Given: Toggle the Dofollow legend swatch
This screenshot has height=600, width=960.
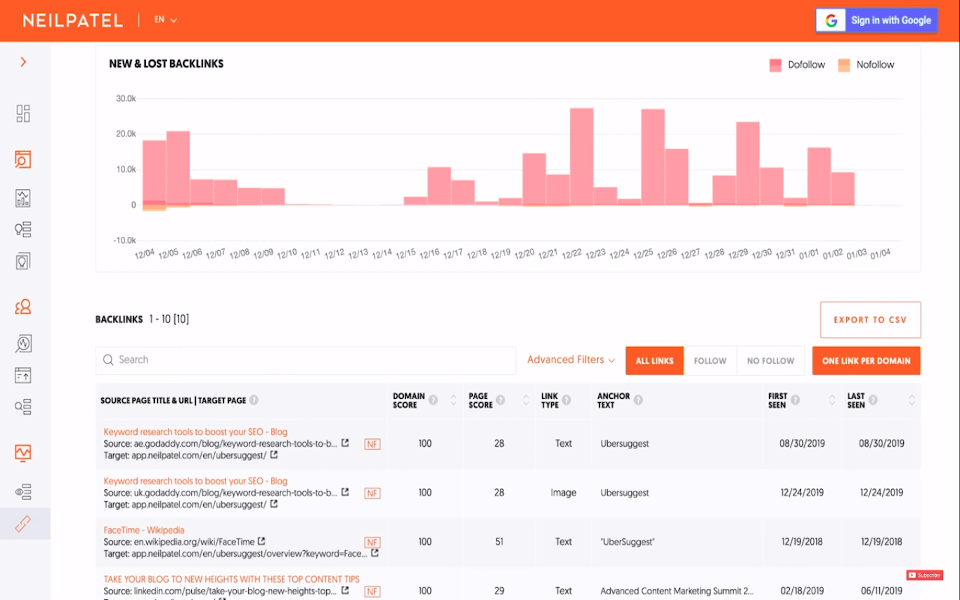Looking at the screenshot, I should (x=775, y=65).
